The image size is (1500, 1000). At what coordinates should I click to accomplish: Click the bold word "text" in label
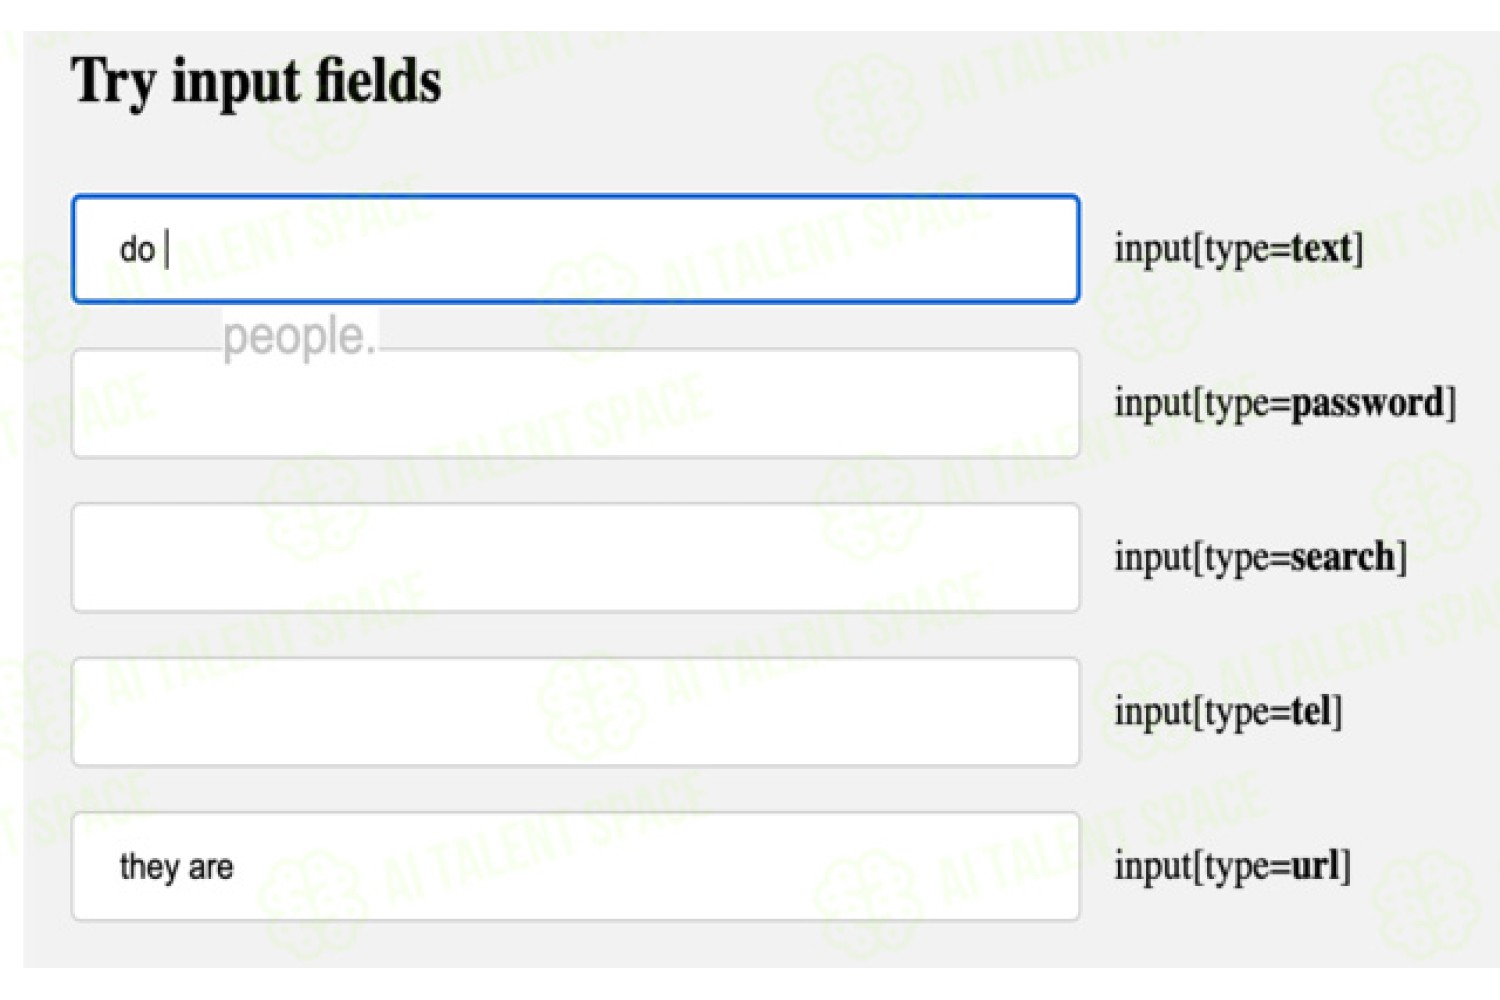(x=1321, y=248)
